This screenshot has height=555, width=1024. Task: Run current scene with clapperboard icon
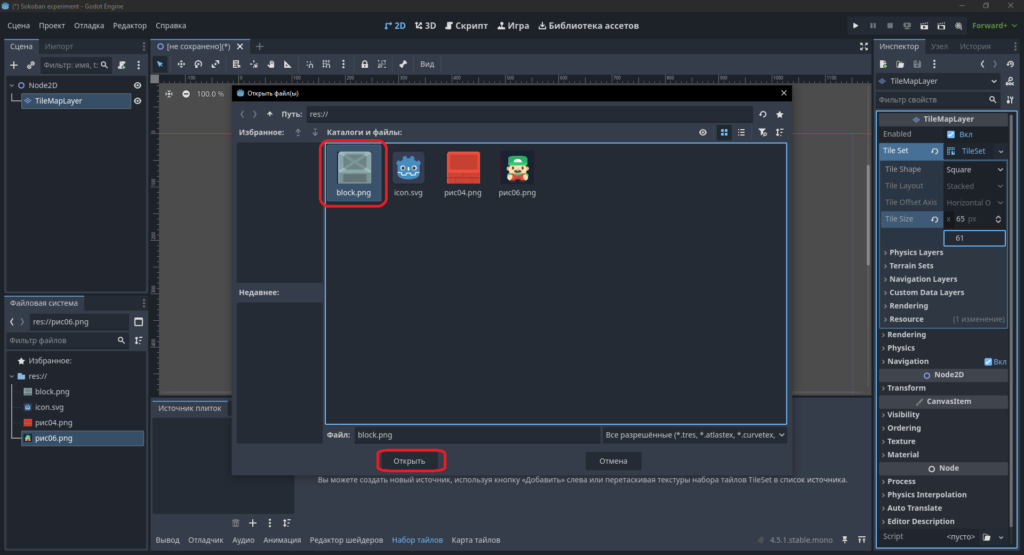point(924,25)
